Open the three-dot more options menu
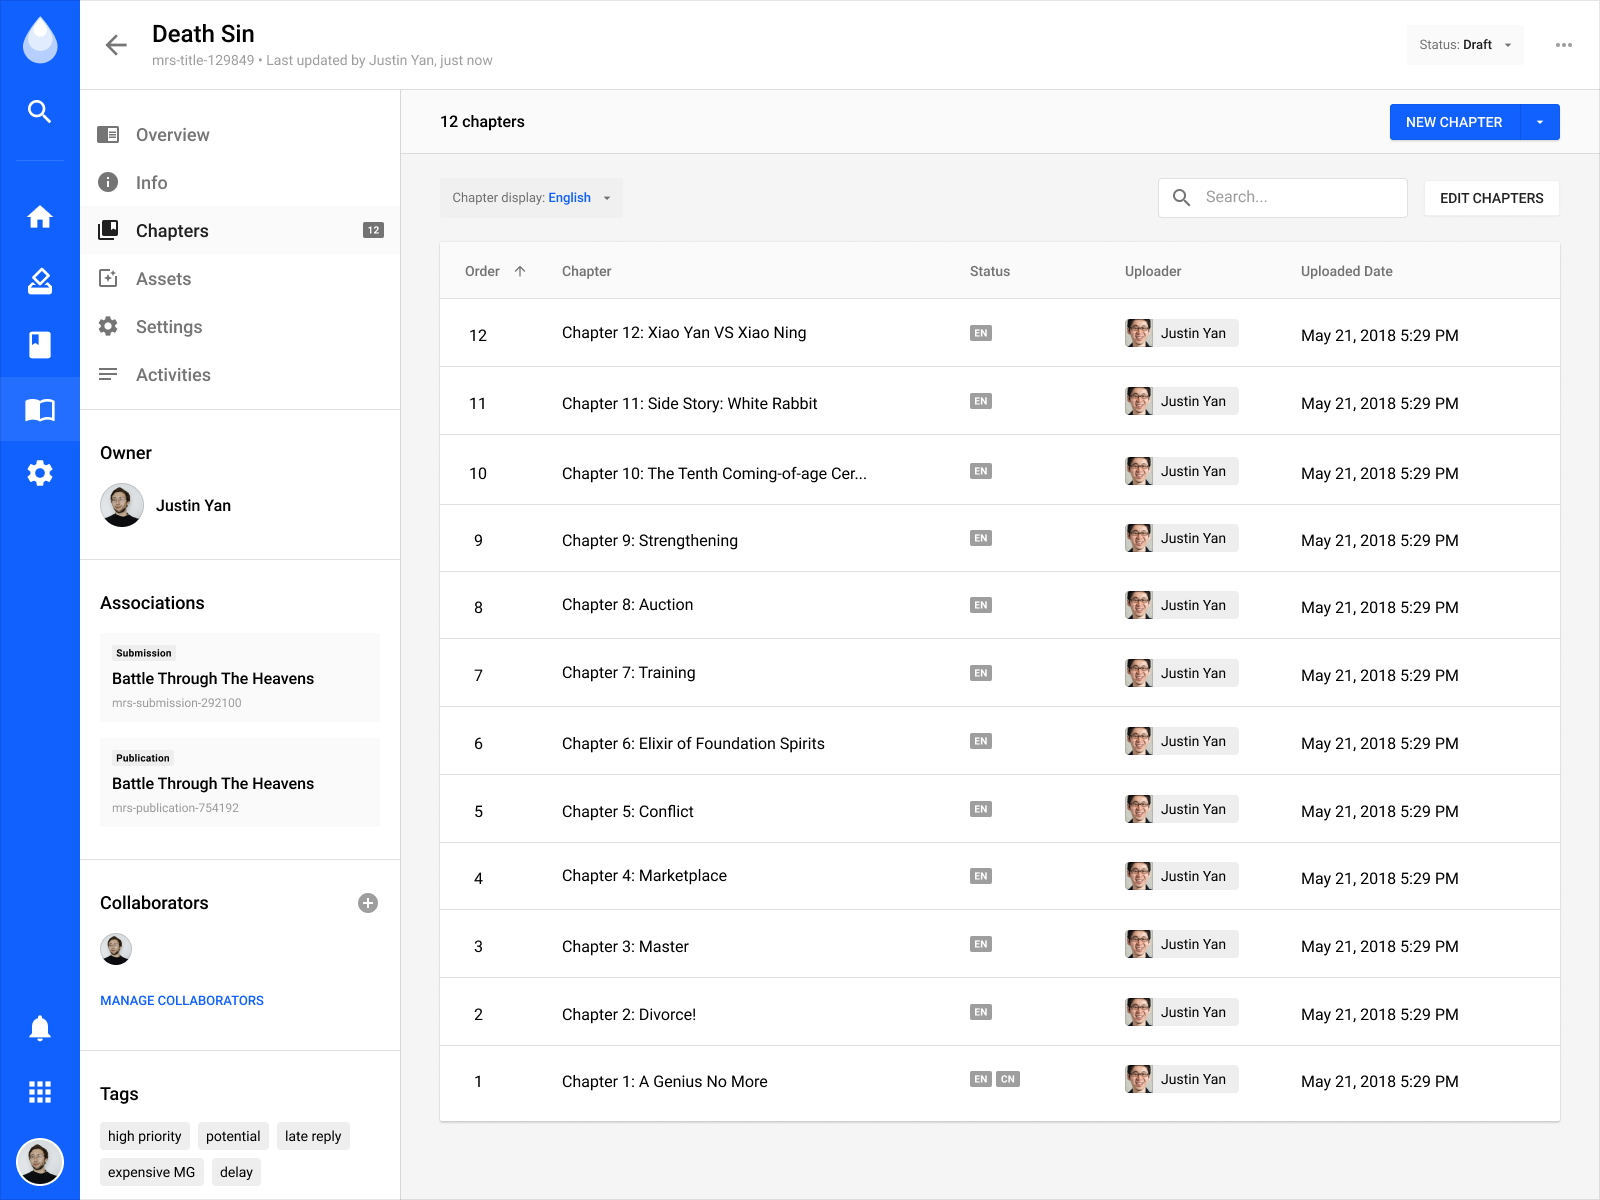The image size is (1600, 1200). coord(1563,45)
